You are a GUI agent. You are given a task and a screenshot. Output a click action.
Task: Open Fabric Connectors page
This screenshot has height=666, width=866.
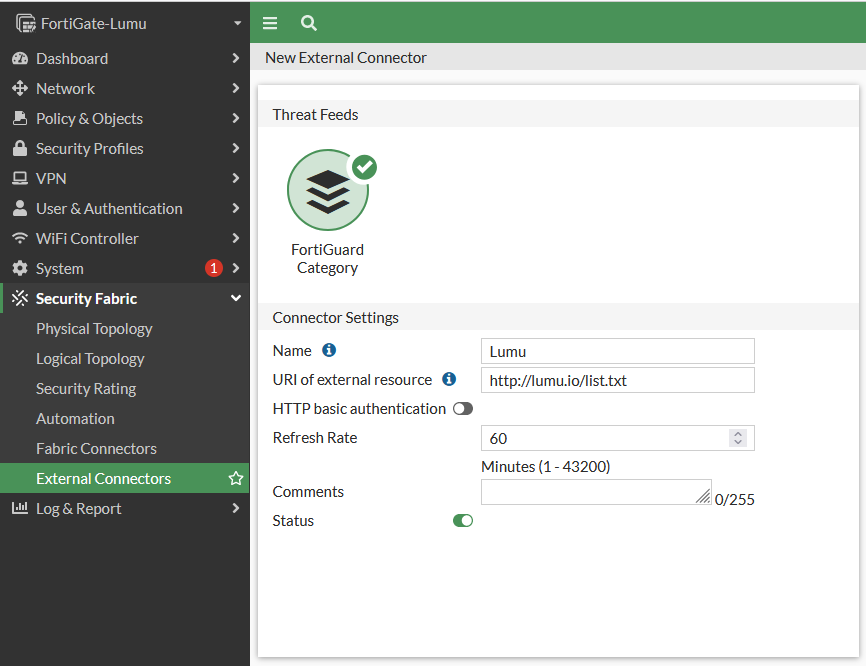96,449
